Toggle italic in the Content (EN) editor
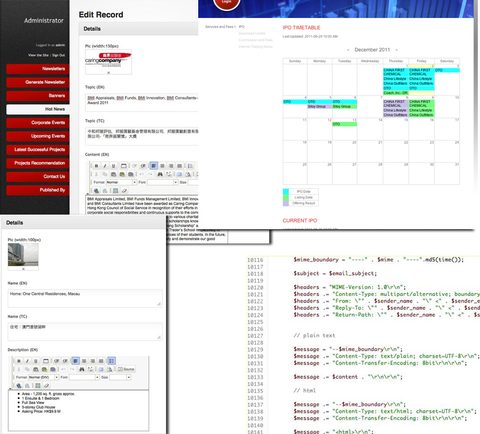The width and height of the screenshot is (480, 434). [x=105, y=166]
